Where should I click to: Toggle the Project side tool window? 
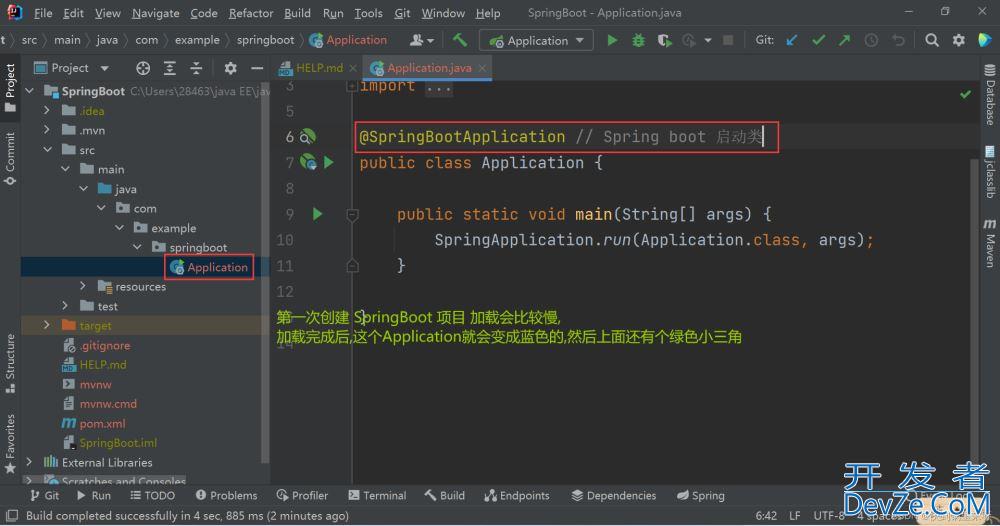click(10, 87)
